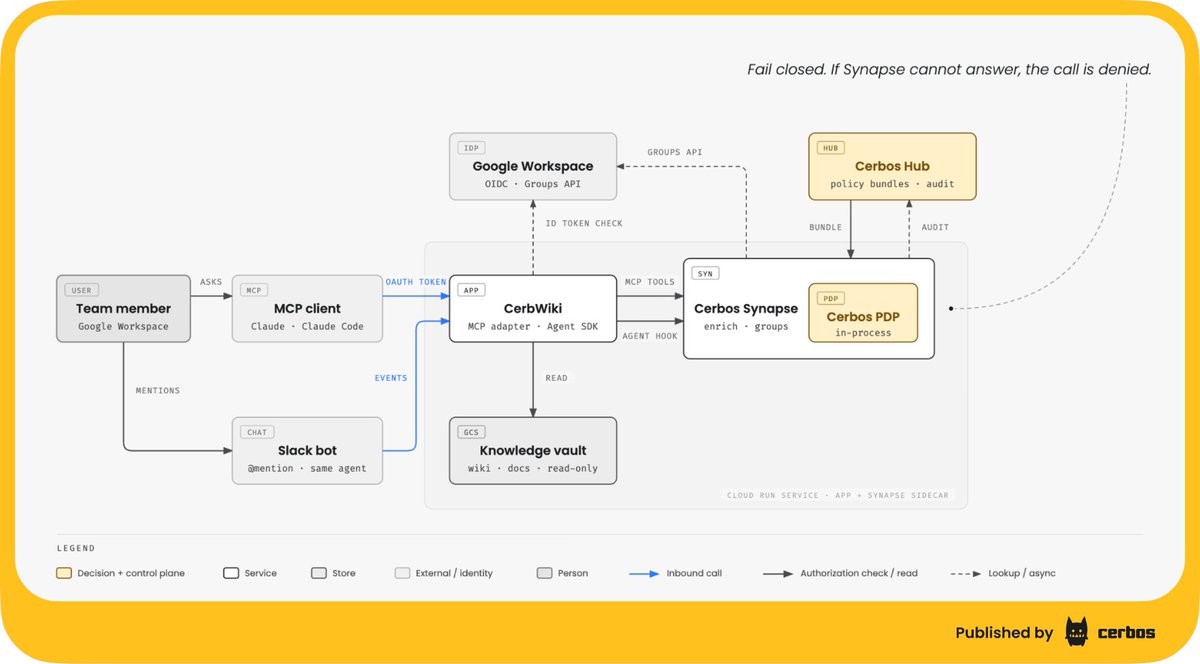Viewport: 1200px width, 664px height.
Task: Click the External / identity legend swatch
Action: [x=402, y=573]
